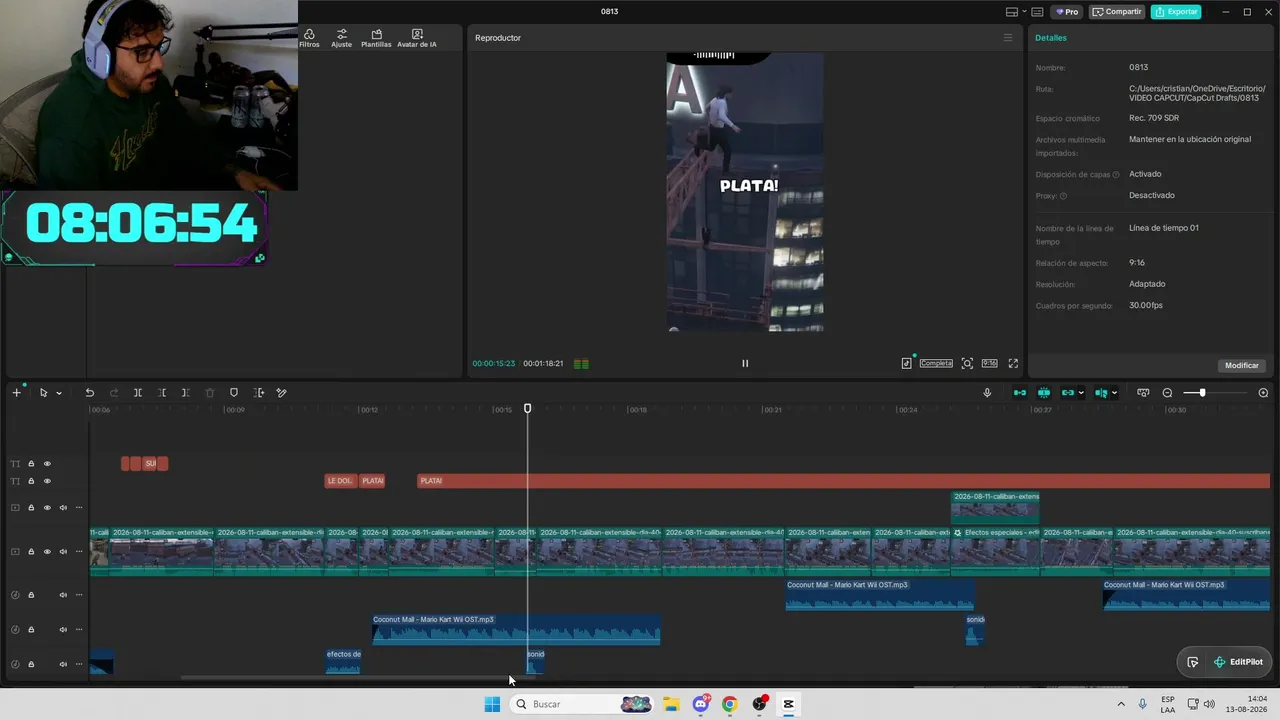
Task: Delete left of playhead trim icon
Action: pos(162,393)
